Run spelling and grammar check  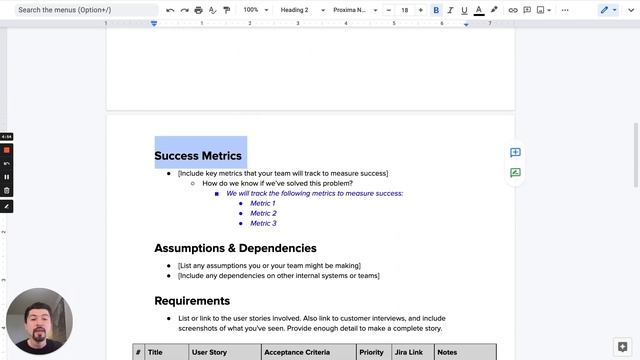(x=212, y=10)
